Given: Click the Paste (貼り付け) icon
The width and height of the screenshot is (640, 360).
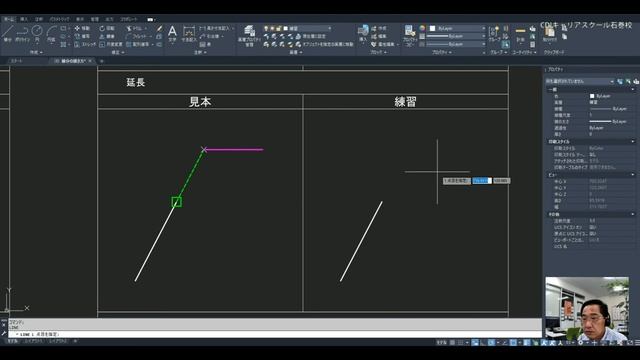Looking at the screenshot, I should click(x=550, y=34).
